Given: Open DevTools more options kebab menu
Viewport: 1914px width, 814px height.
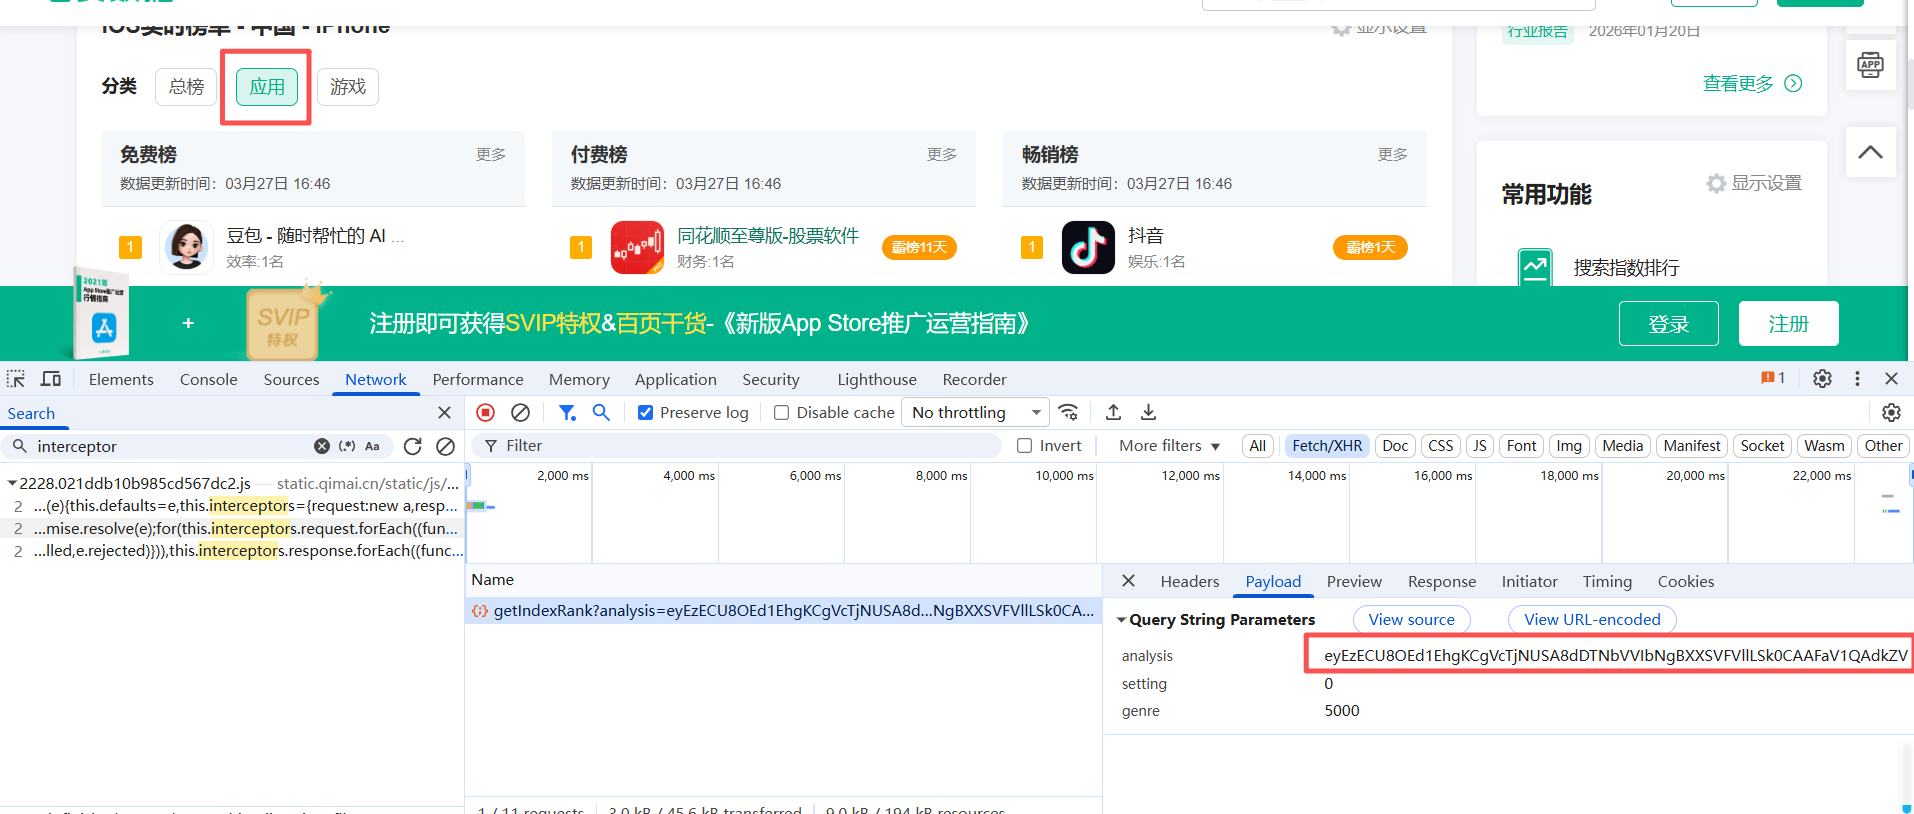Looking at the screenshot, I should (x=1857, y=379).
